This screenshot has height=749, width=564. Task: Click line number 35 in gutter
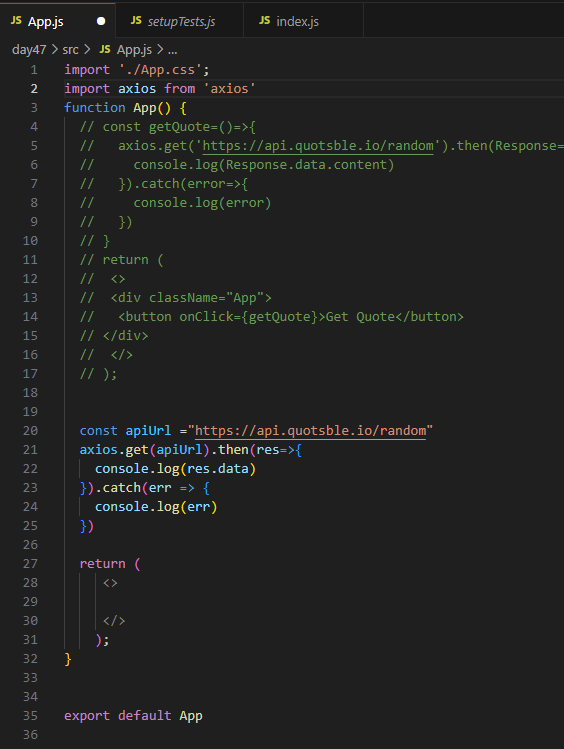(x=30, y=716)
